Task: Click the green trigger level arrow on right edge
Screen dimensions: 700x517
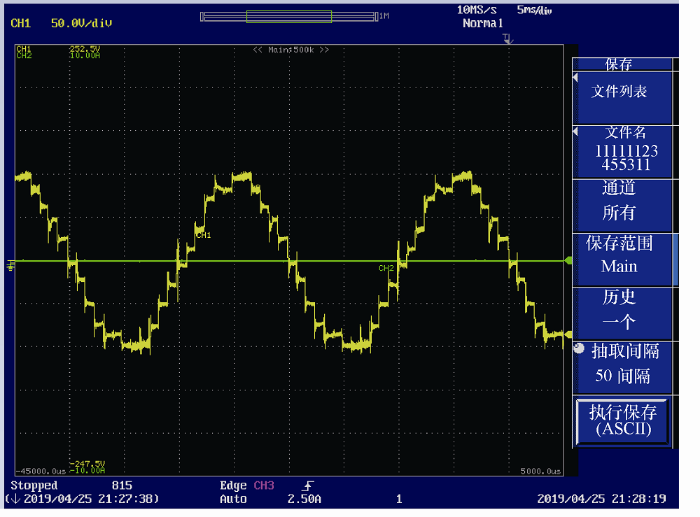Action: click(x=569, y=260)
